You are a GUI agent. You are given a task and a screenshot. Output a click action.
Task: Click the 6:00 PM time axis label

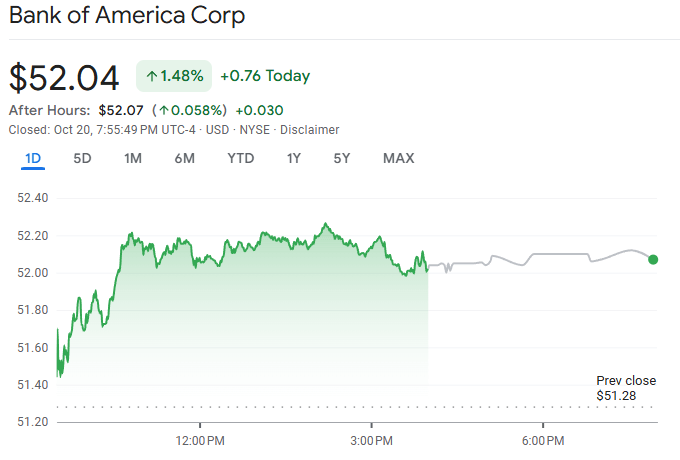click(x=544, y=441)
